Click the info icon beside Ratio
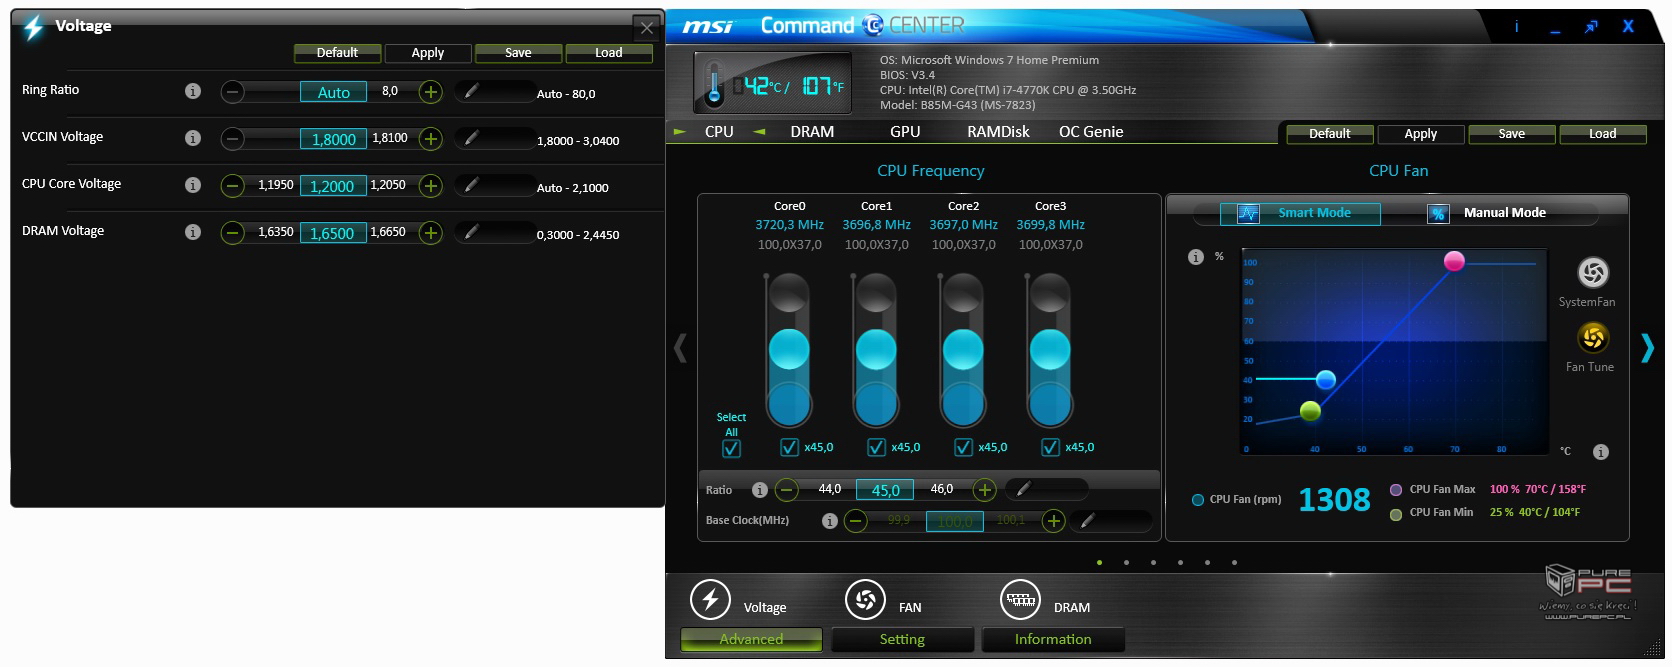The height and width of the screenshot is (667, 1672). point(760,490)
